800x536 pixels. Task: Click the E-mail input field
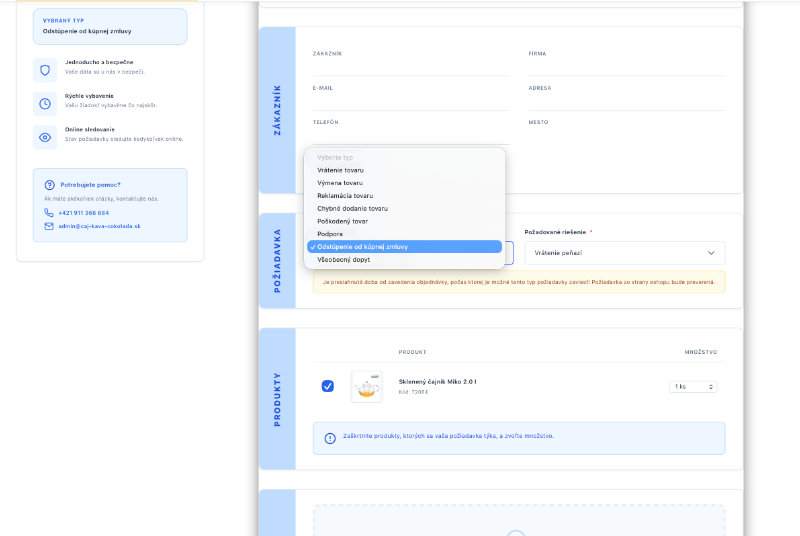411,101
